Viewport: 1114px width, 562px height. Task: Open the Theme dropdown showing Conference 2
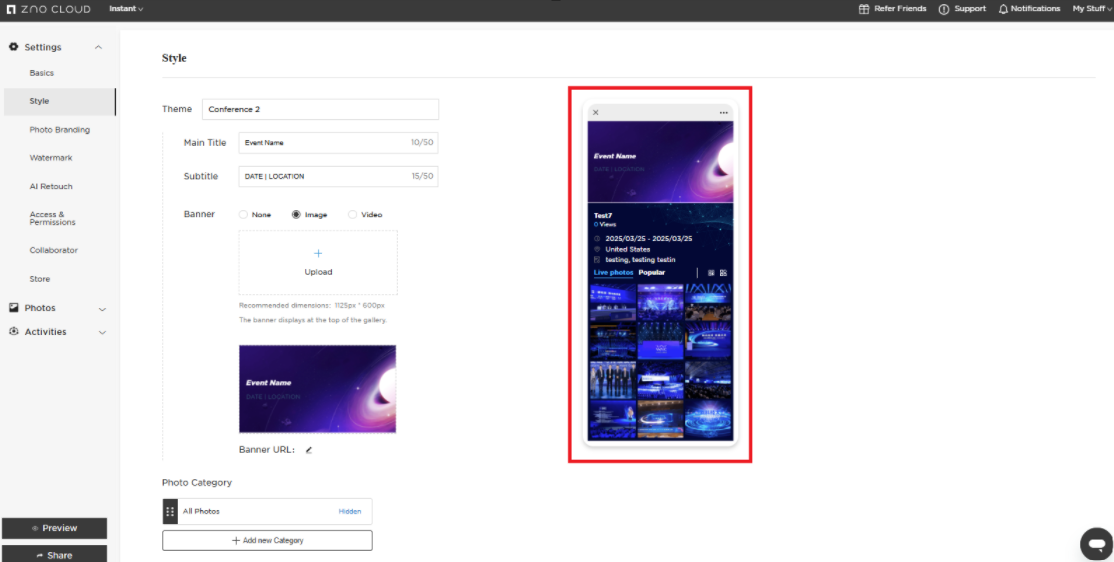[x=320, y=109]
